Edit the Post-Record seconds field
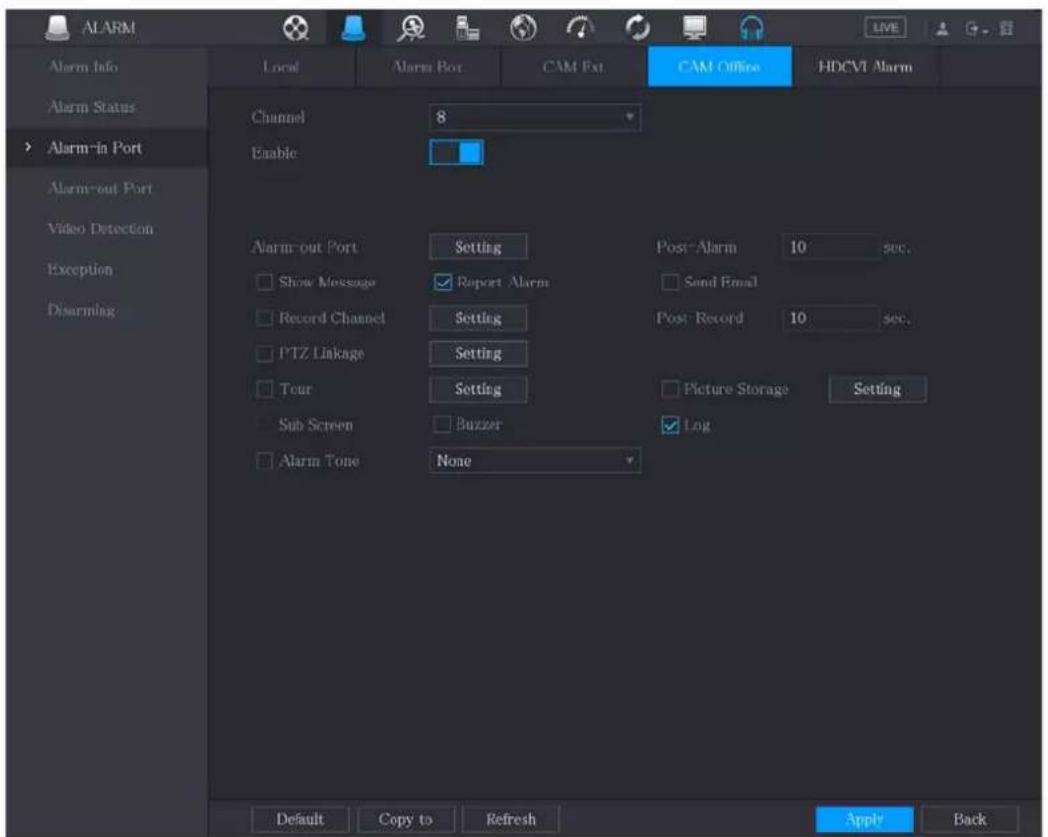 pos(829,318)
